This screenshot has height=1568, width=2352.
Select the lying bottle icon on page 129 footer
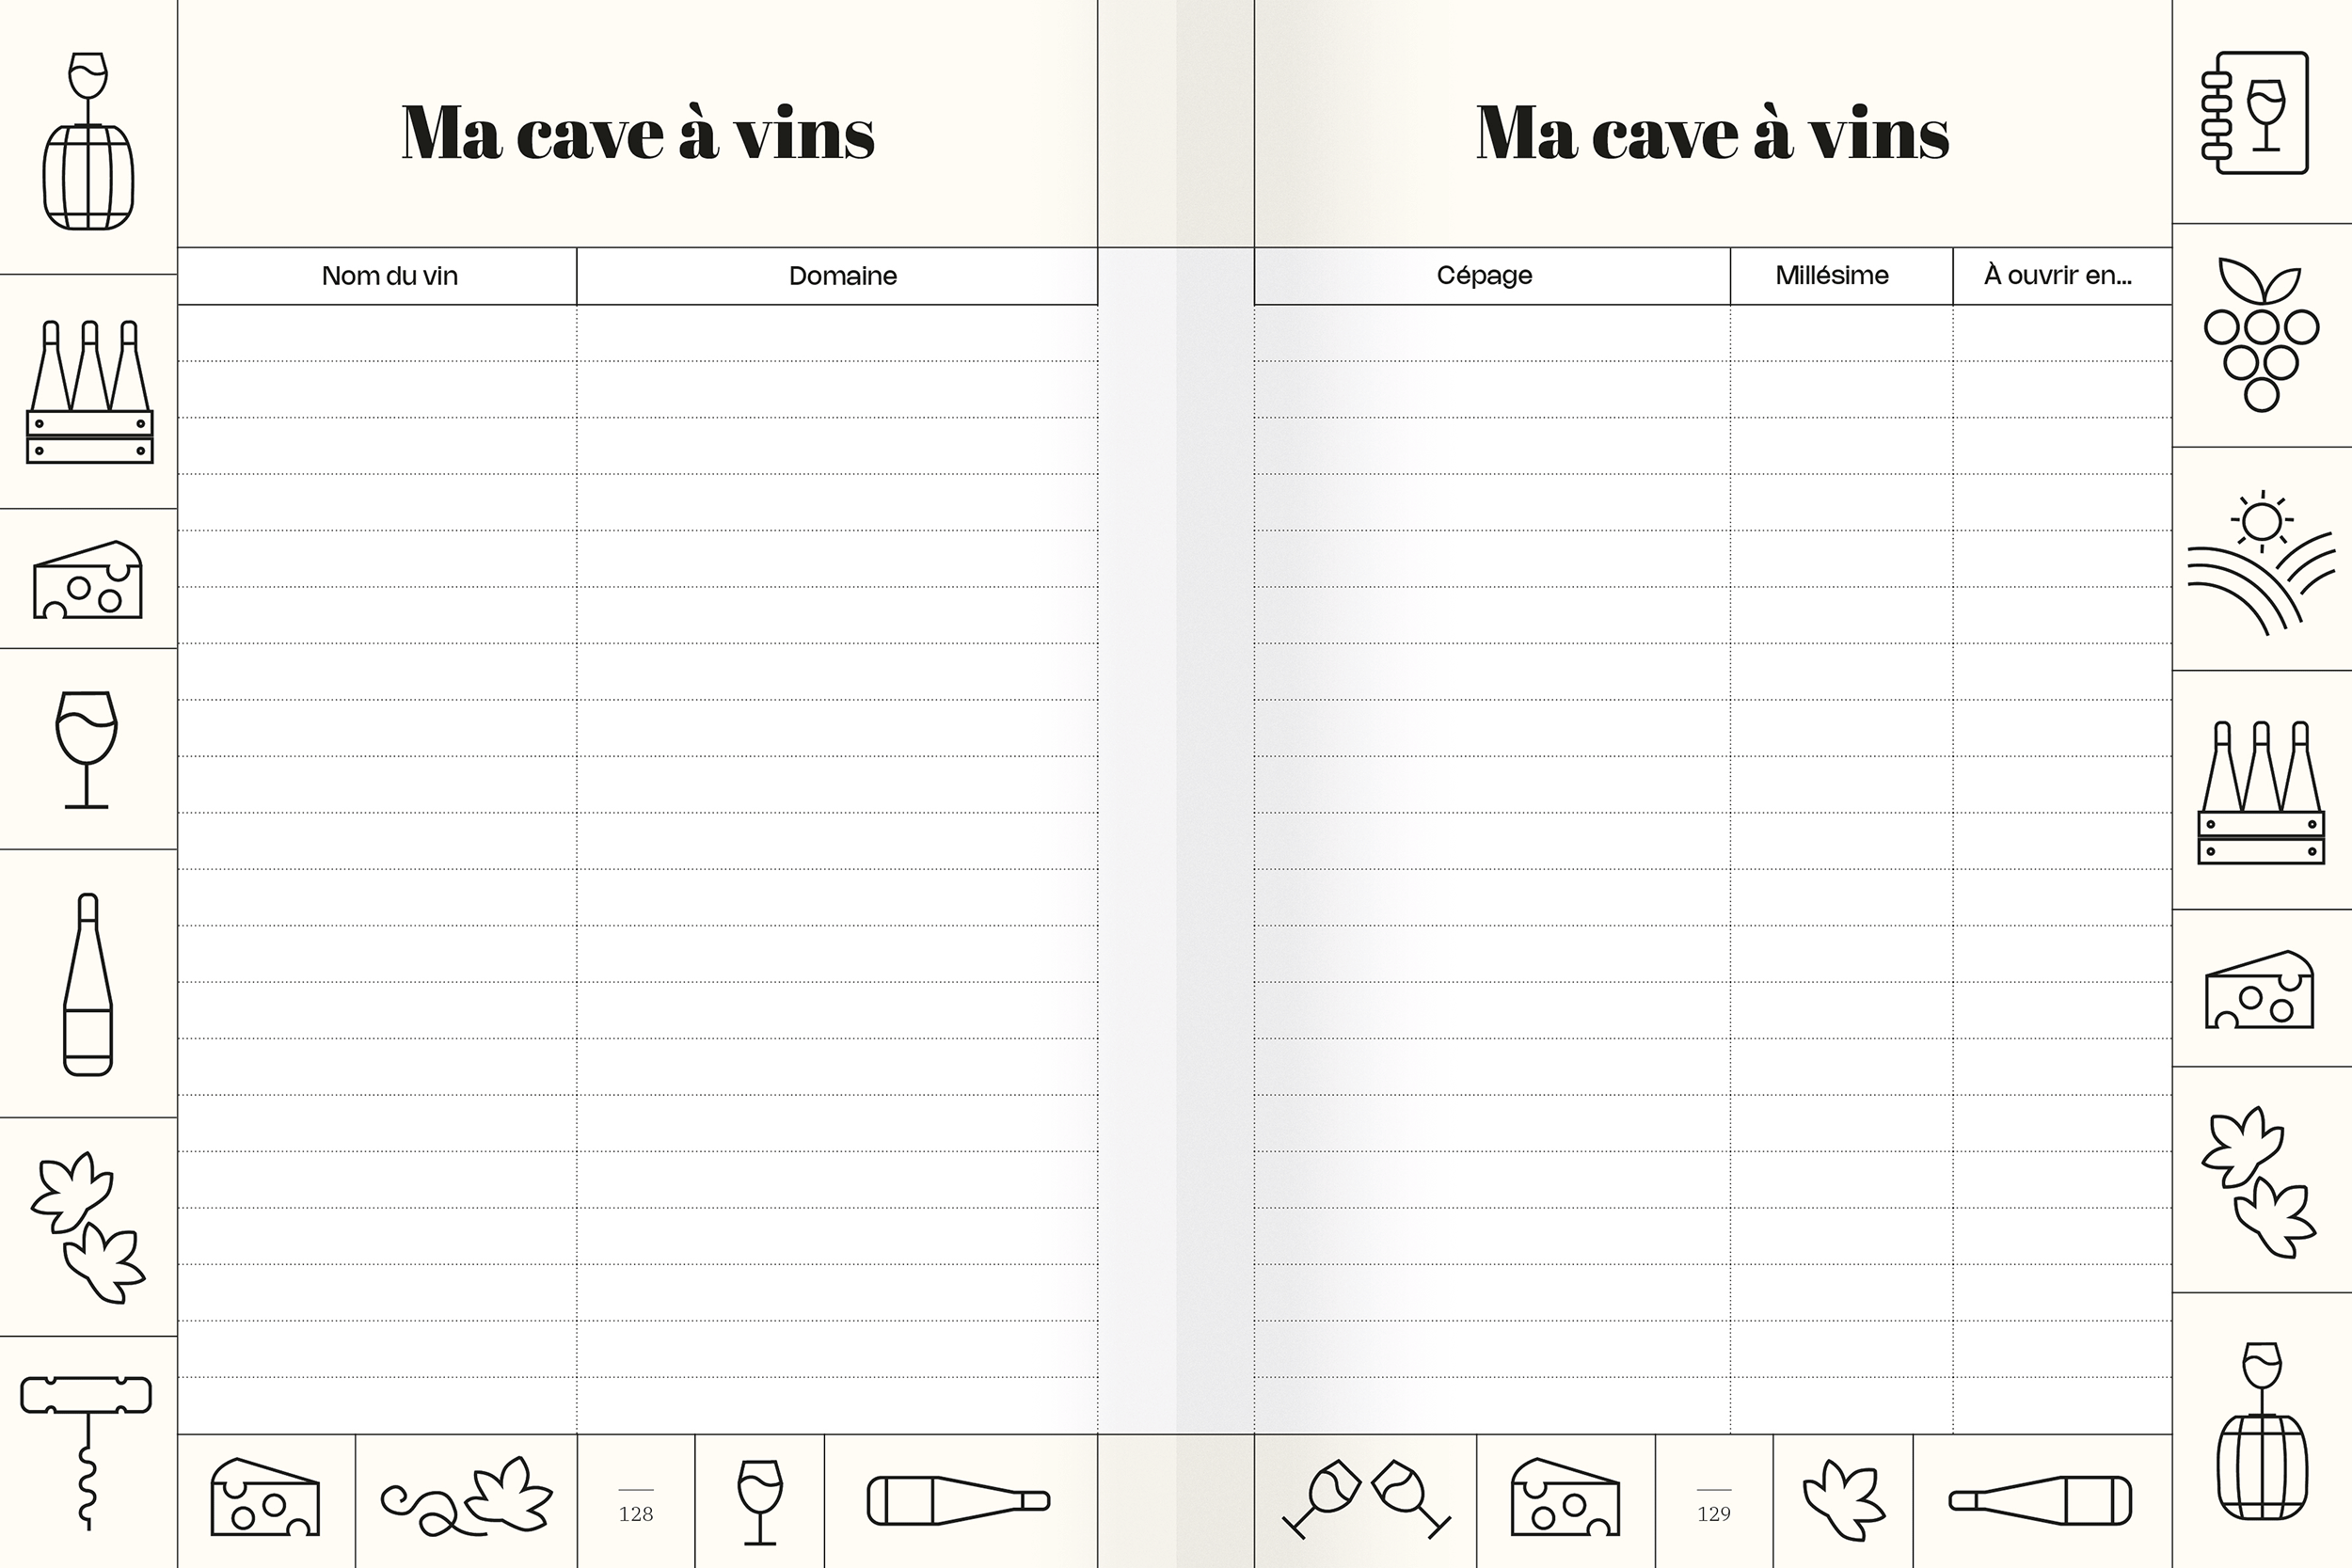(x=2041, y=1500)
